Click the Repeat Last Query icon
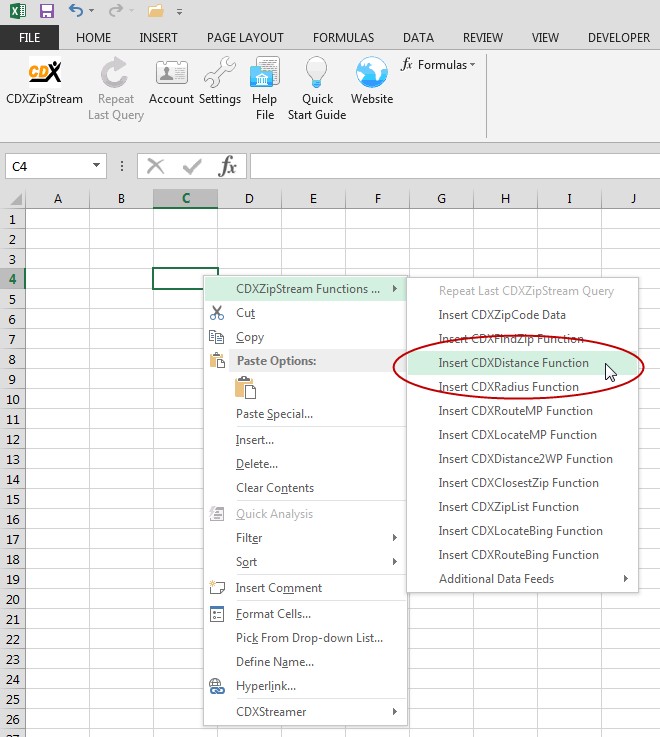 click(x=115, y=73)
